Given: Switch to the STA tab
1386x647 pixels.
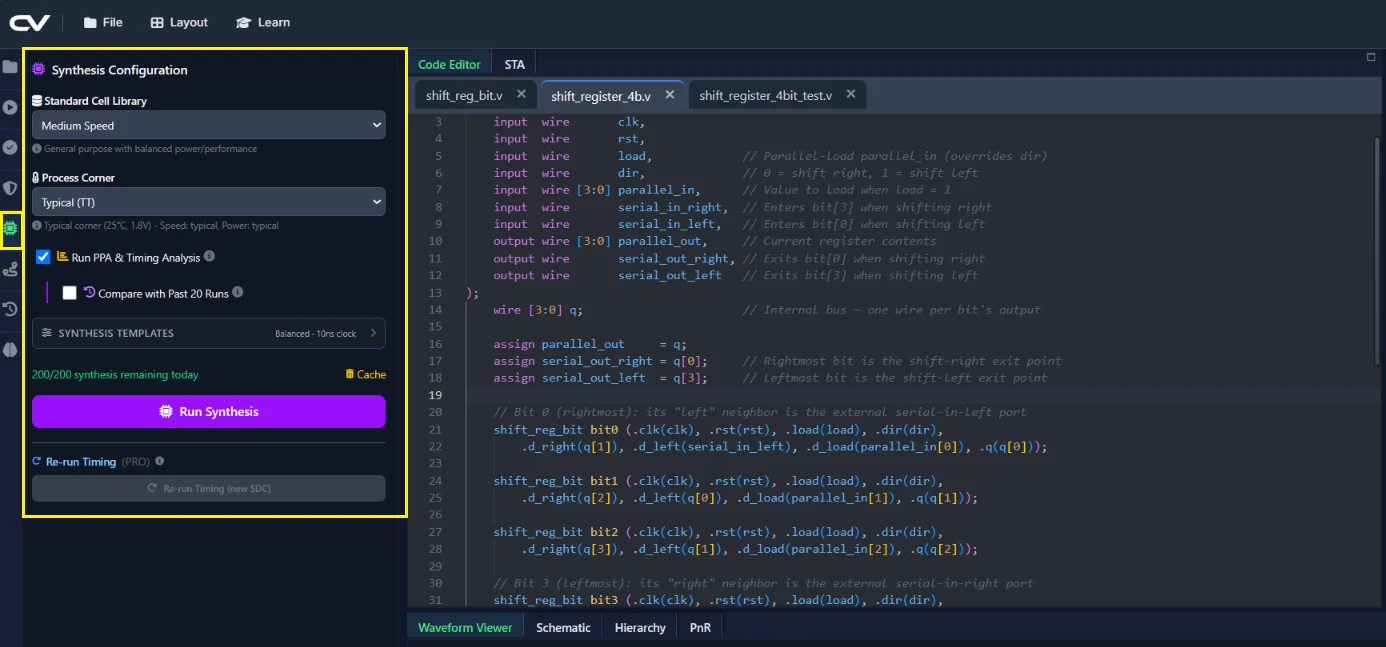Looking at the screenshot, I should [x=514, y=64].
